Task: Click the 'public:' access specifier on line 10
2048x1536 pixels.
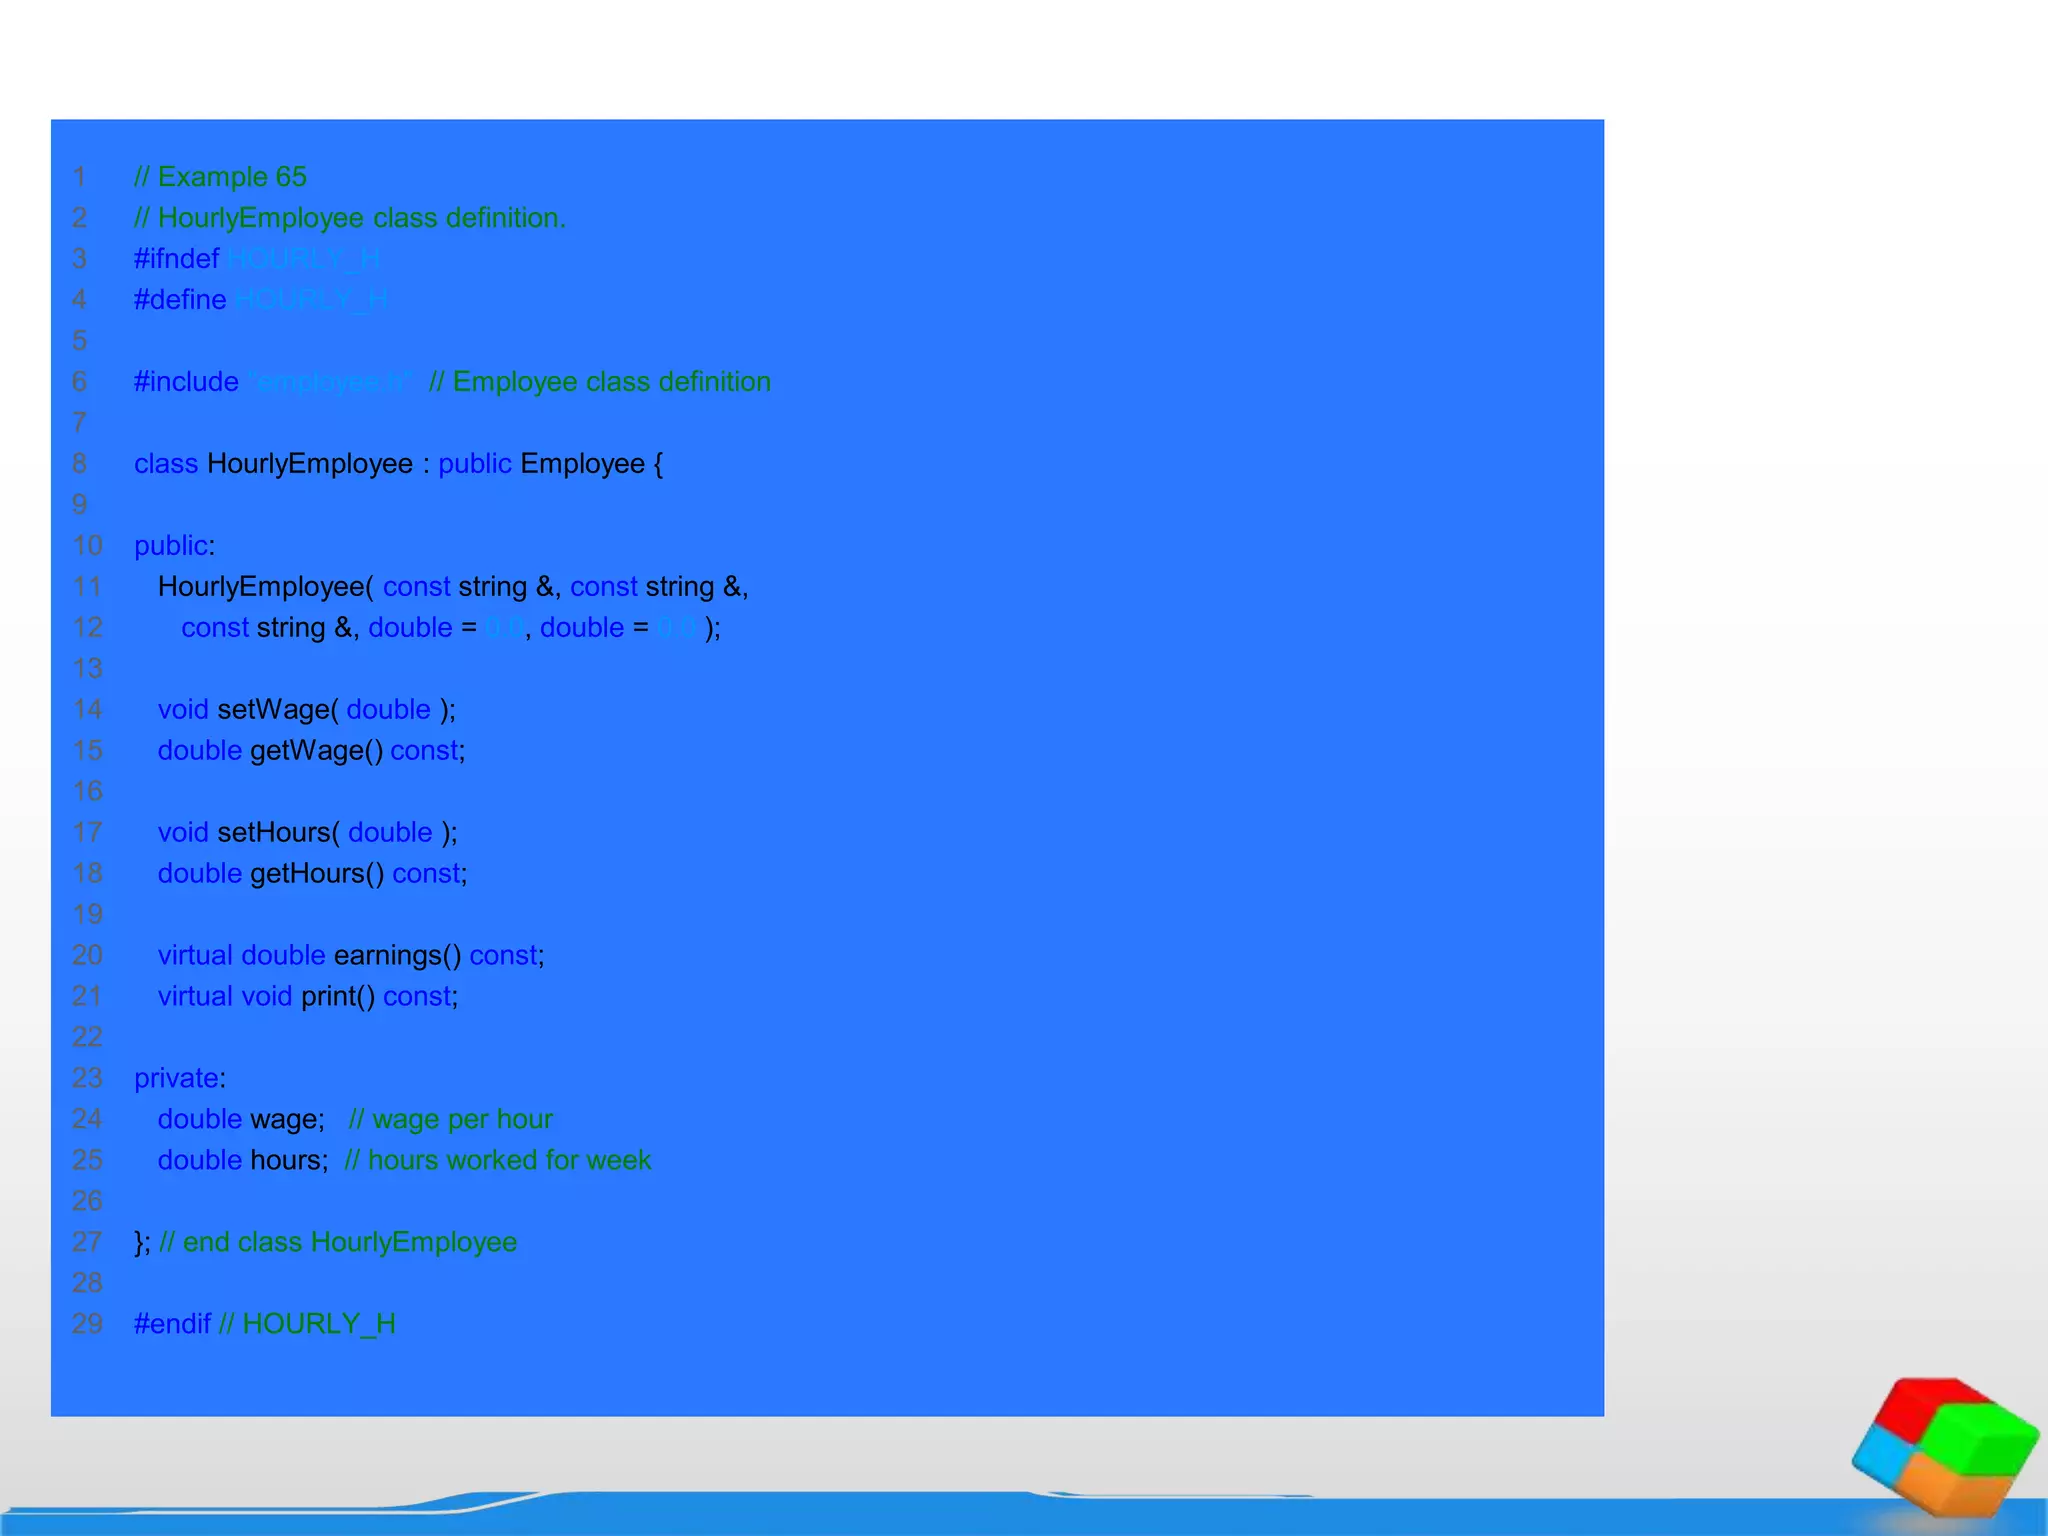Action: click(174, 546)
